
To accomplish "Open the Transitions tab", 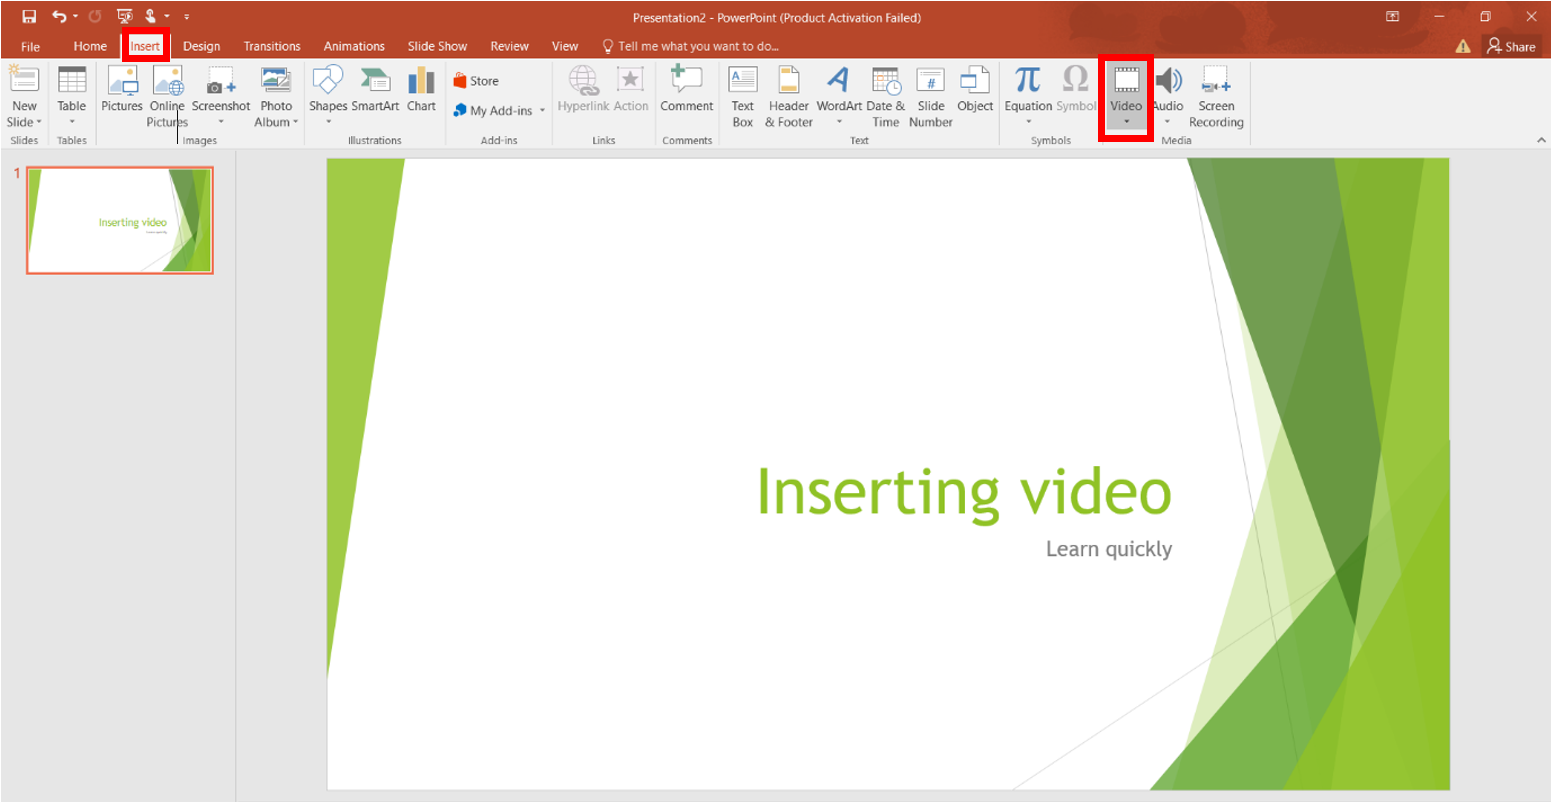I will pyautogui.click(x=272, y=46).
